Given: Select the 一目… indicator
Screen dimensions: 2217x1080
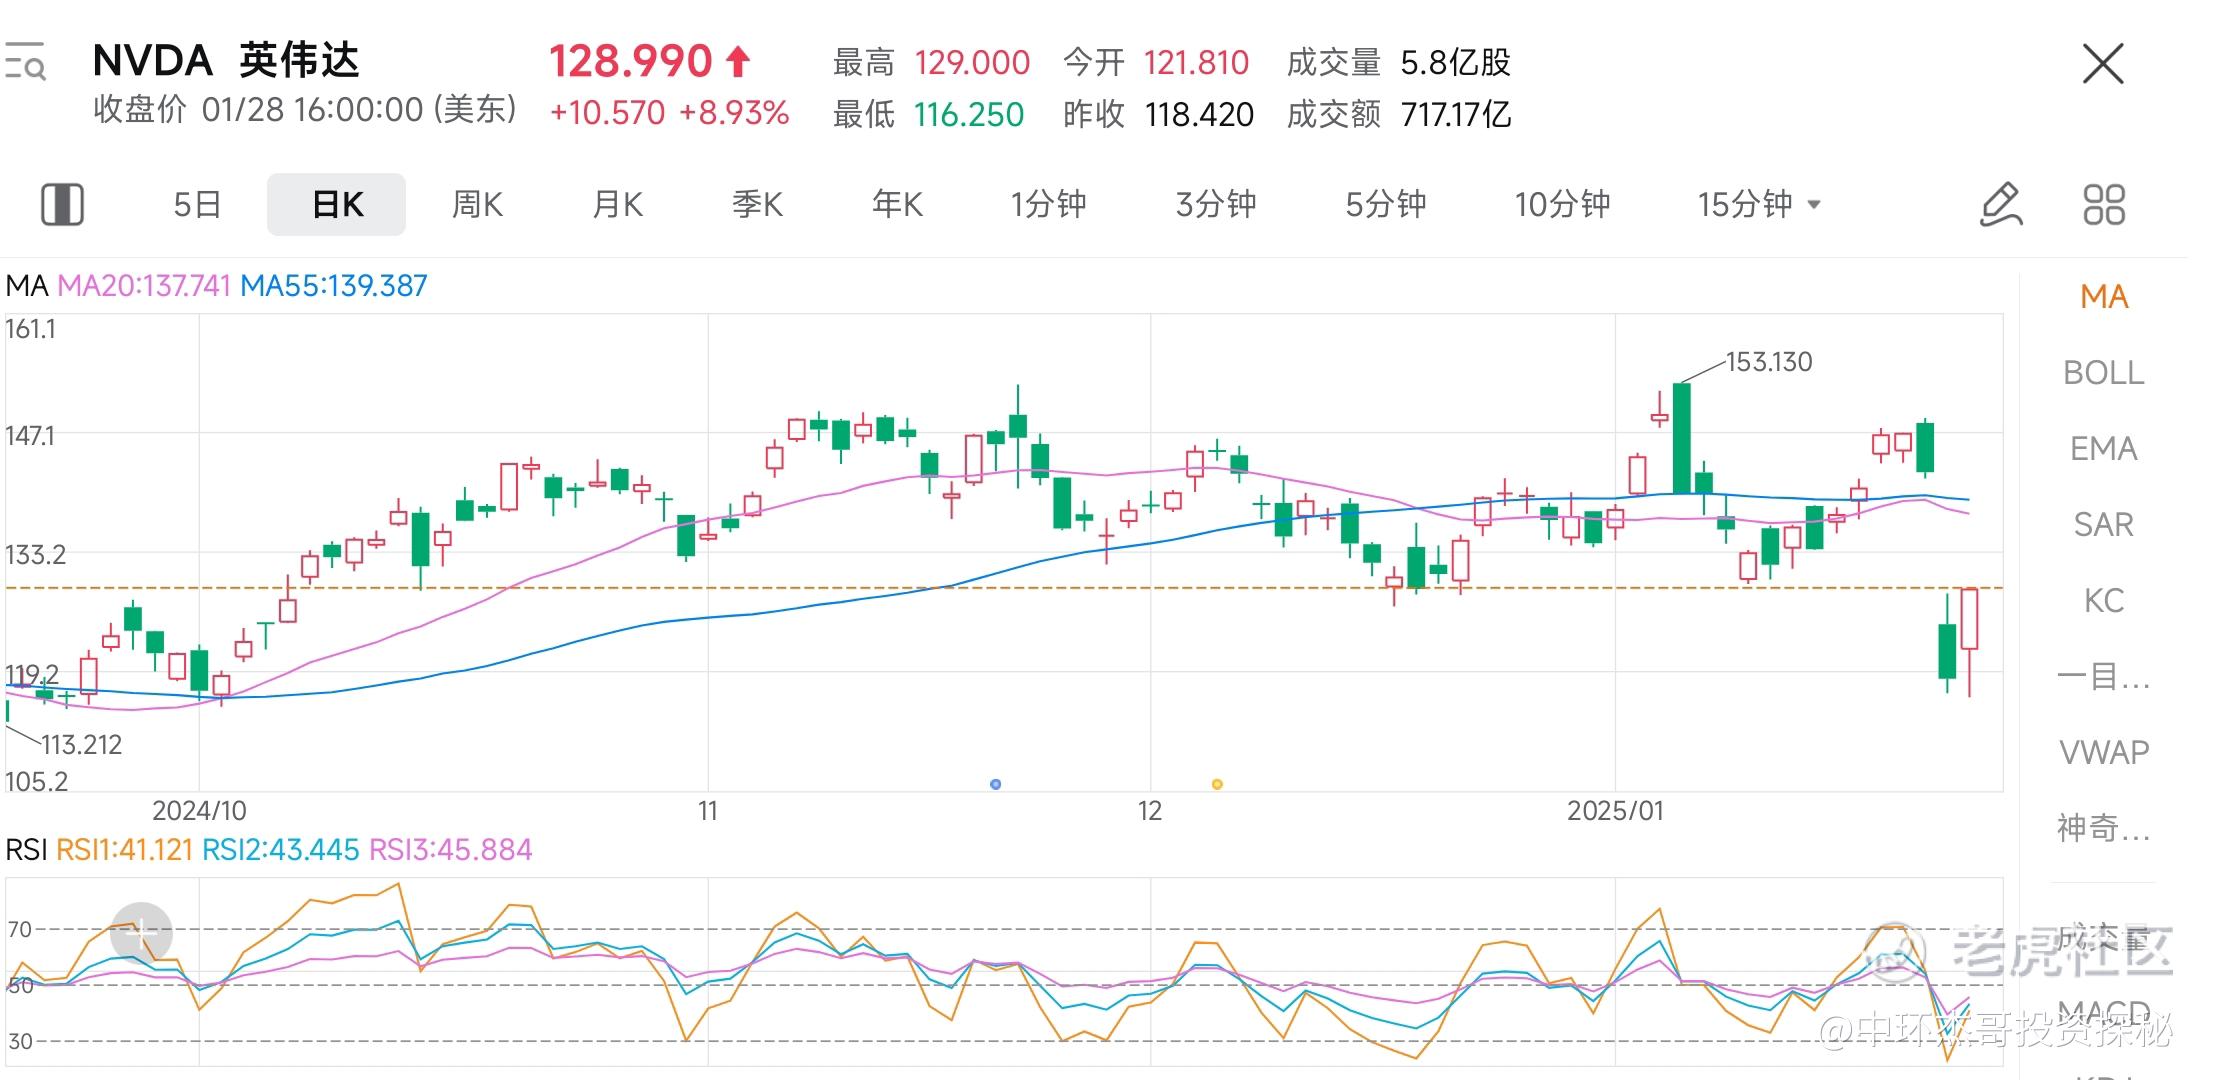Looking at the screenshot, I should [x=2104, y=677].
